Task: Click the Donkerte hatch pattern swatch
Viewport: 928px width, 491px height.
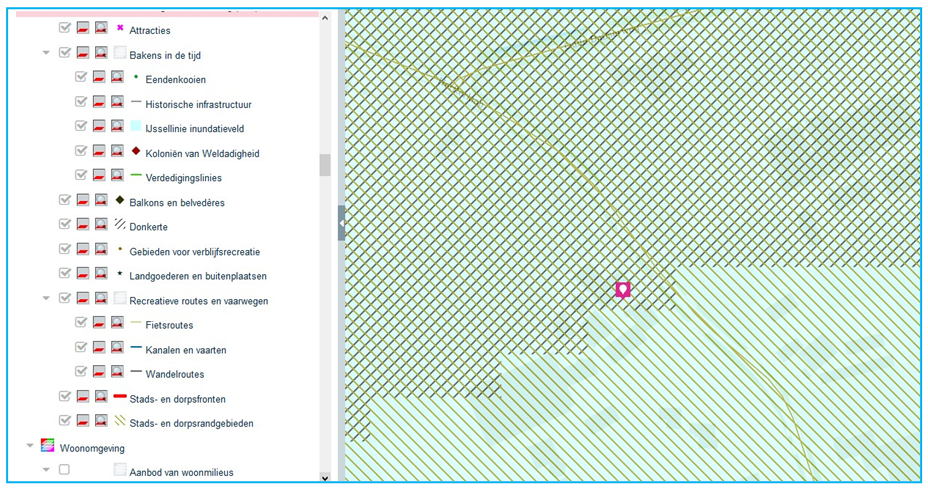Action: (120, 224)
